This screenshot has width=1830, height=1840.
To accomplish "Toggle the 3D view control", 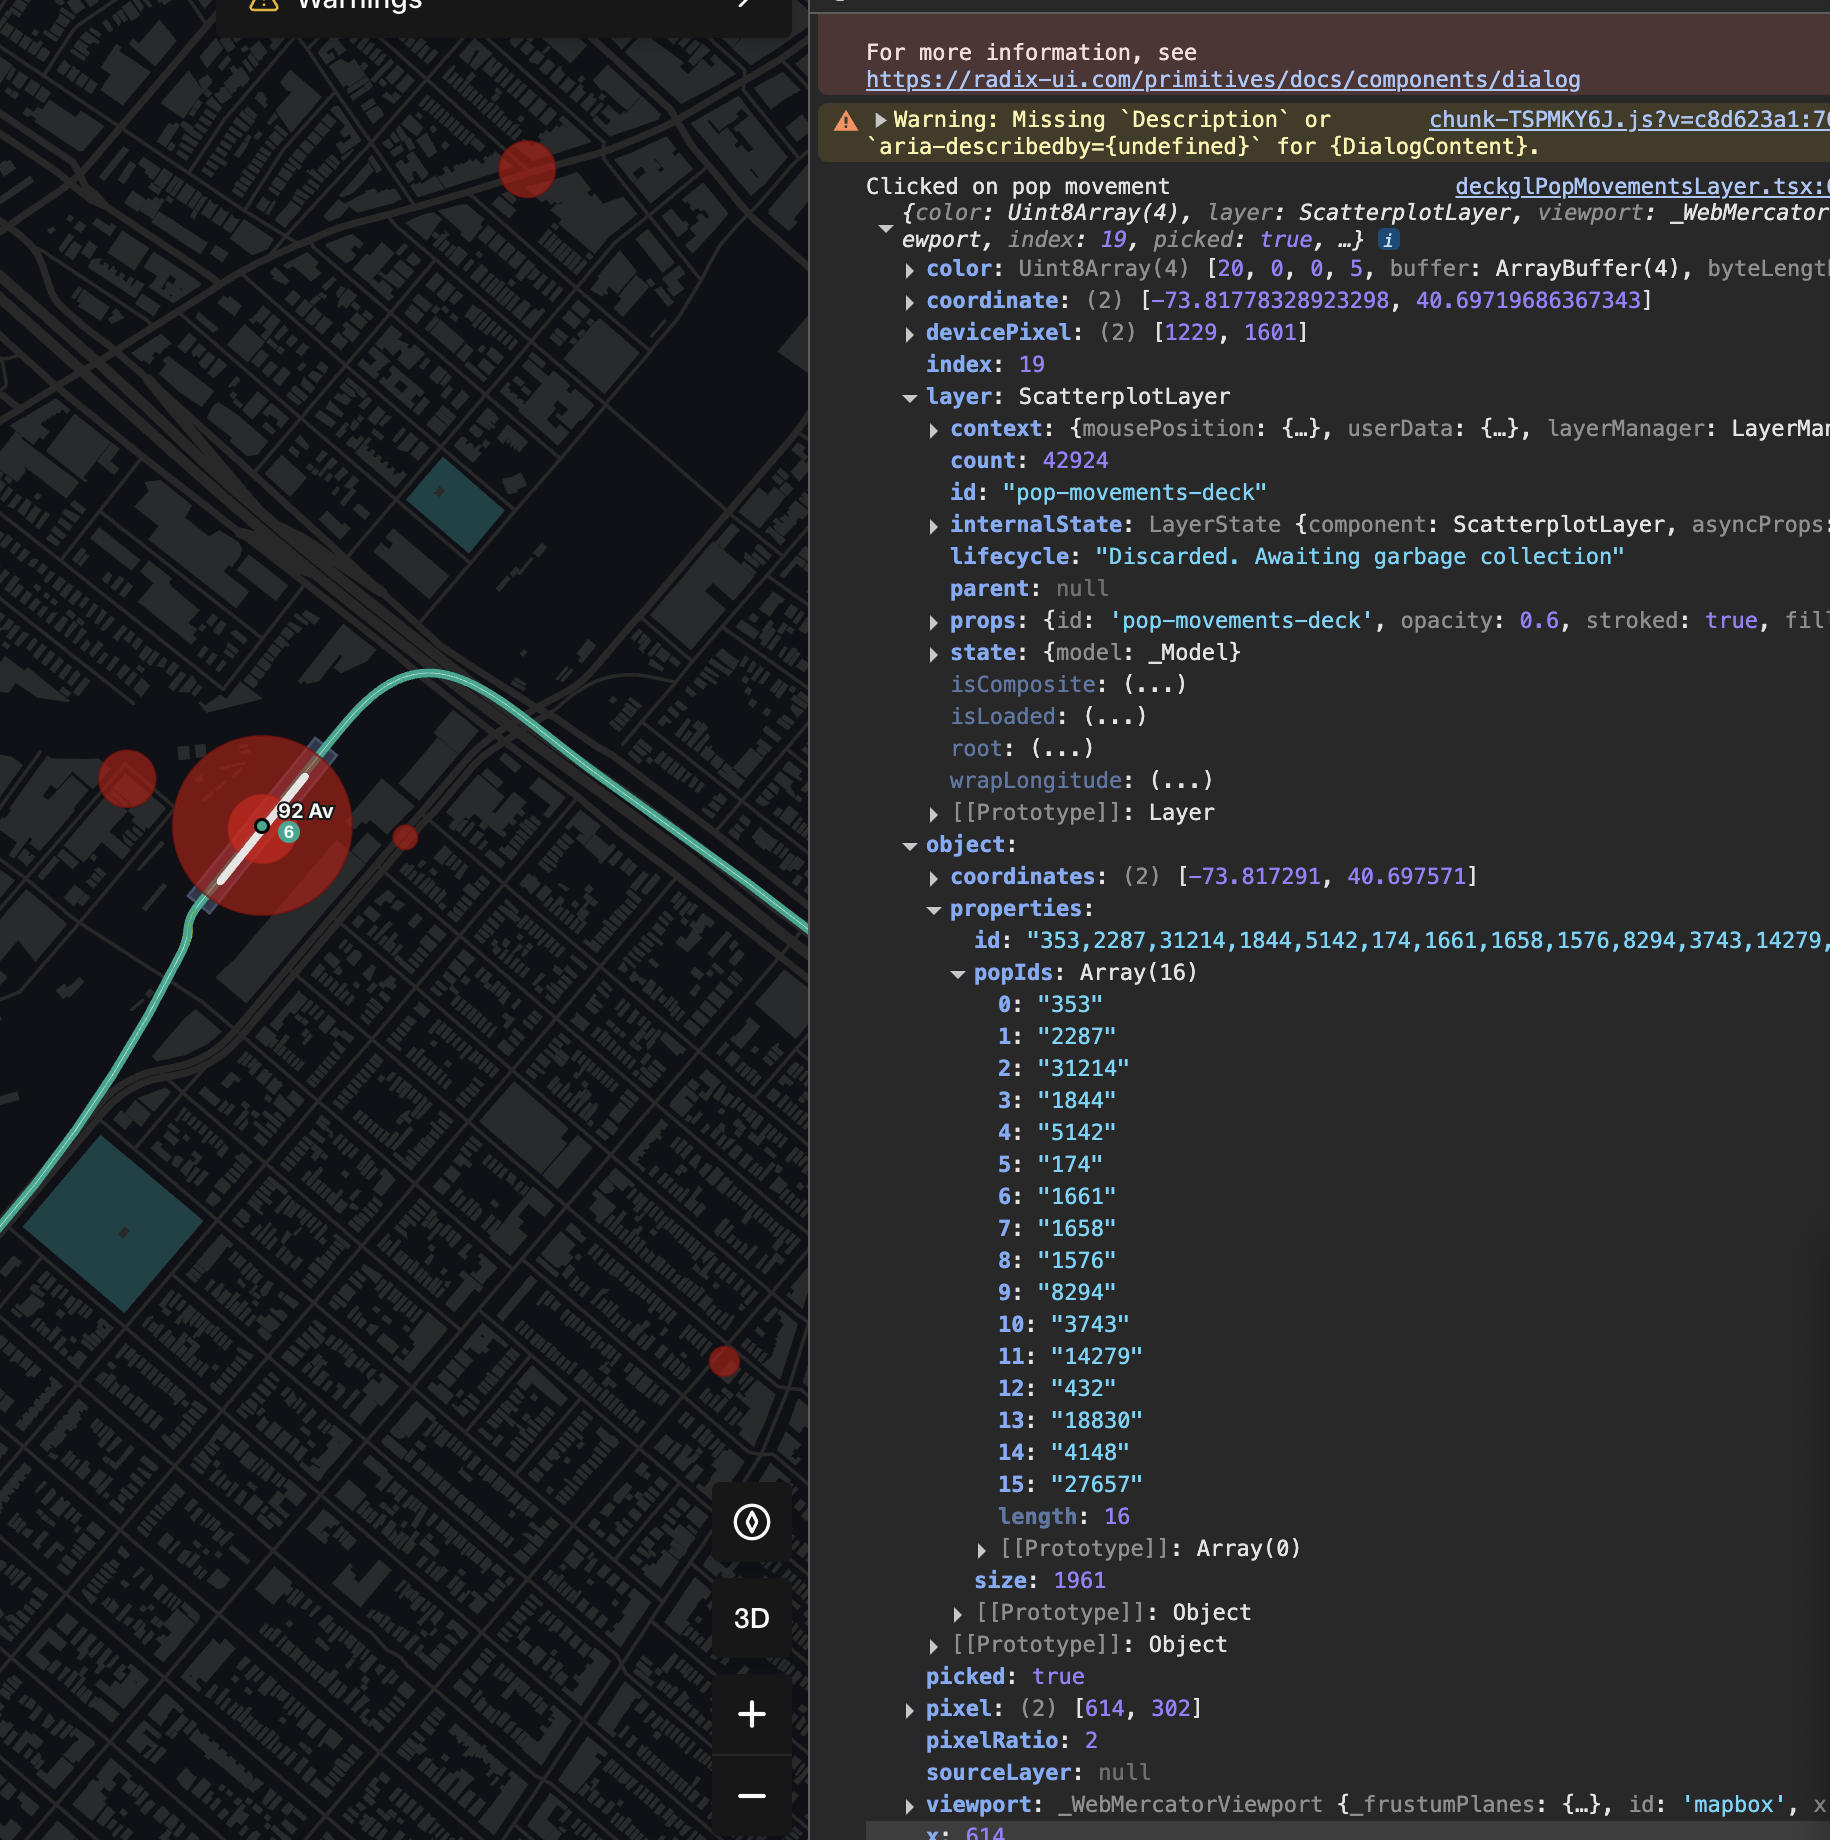I will (x=751, y=1618).
